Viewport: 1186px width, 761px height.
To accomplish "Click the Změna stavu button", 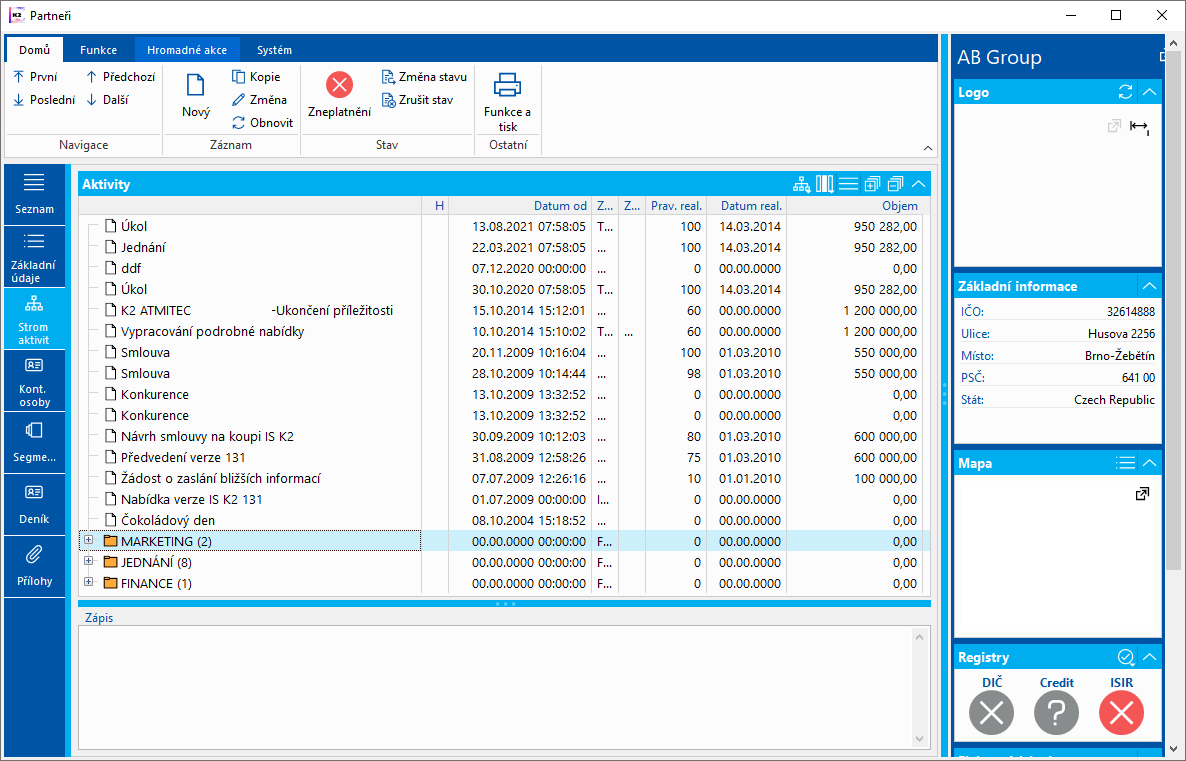I will (x=424, y=77).
